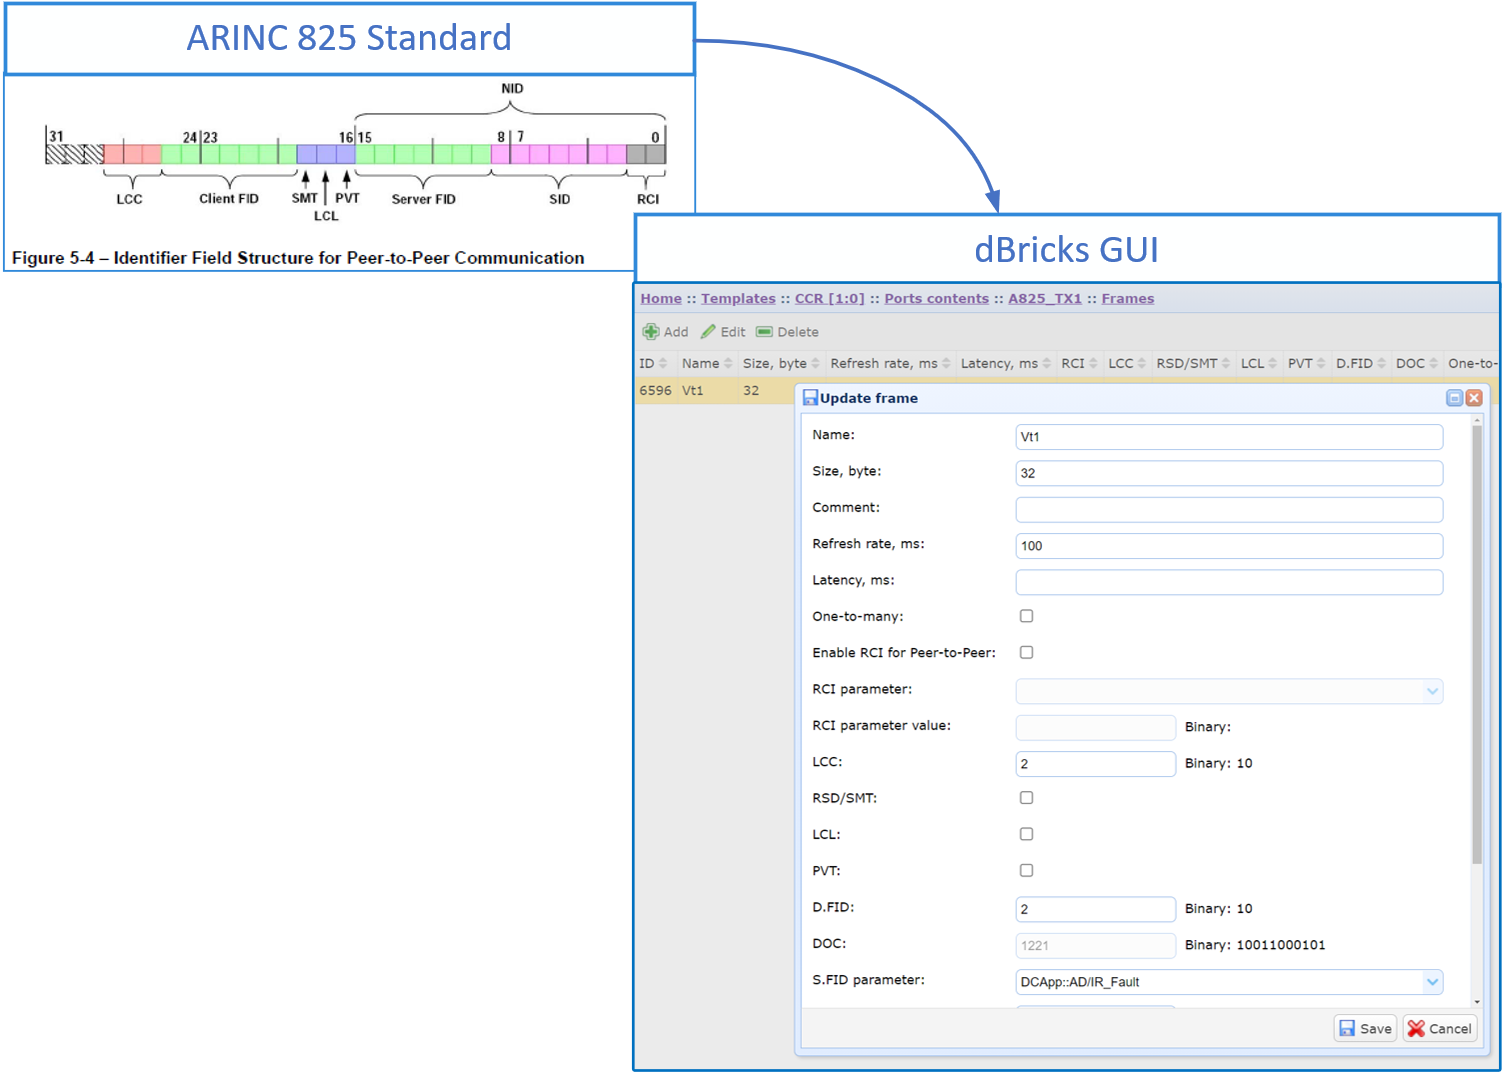
Task: Save the frame changes
Action: (x=1366, y=1028)
